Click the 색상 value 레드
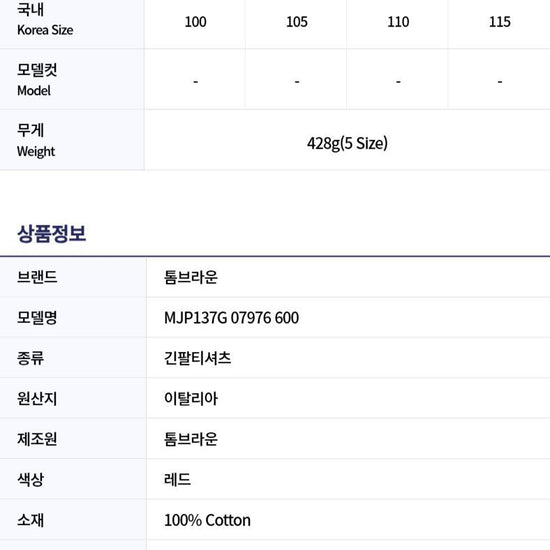The image size is (550, 550). 177,479
